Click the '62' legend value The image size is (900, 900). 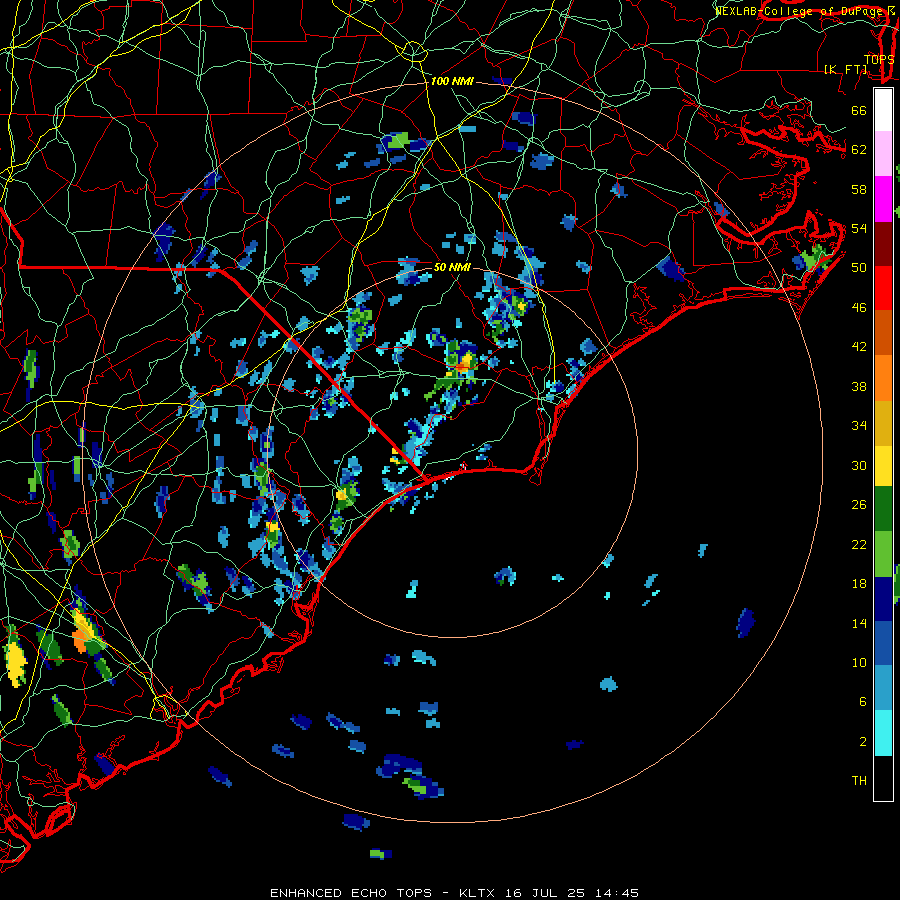[859, 150]
